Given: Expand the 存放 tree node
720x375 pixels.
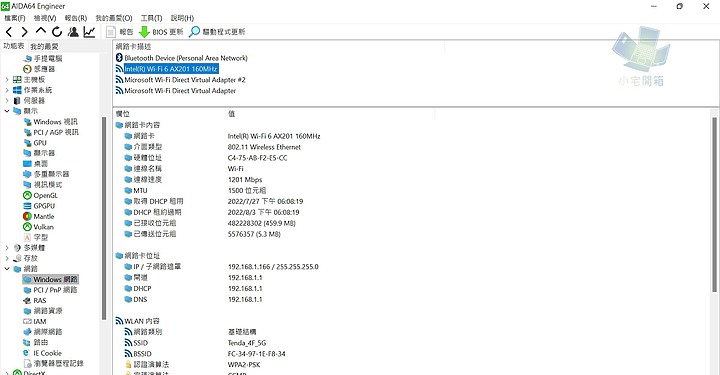Looking at the screenshot, I should (7, 258).
